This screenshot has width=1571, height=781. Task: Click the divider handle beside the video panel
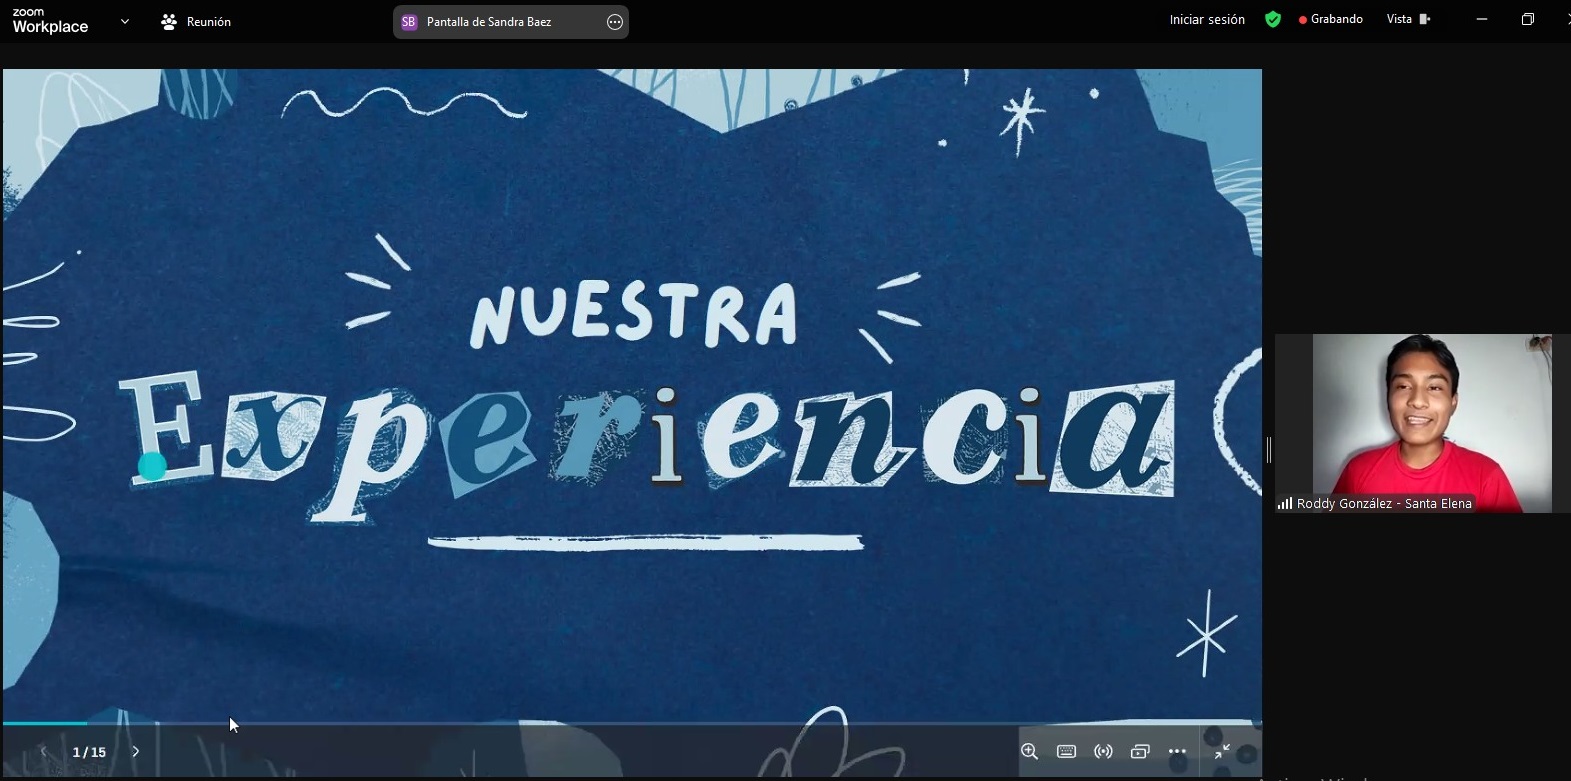[1269, 450]
